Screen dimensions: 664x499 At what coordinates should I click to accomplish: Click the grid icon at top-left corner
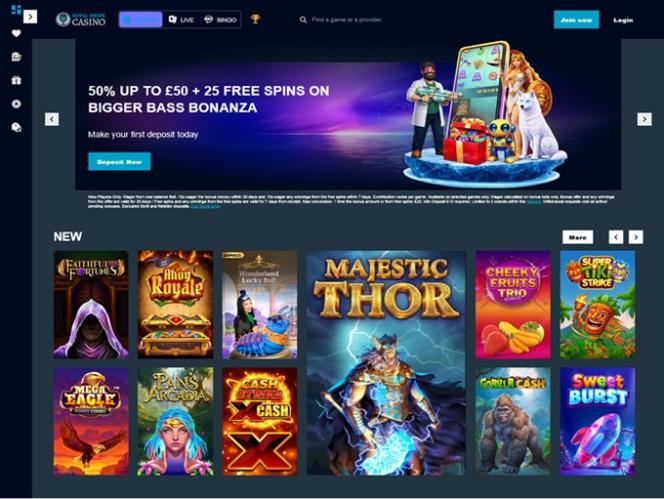point(16,9)
